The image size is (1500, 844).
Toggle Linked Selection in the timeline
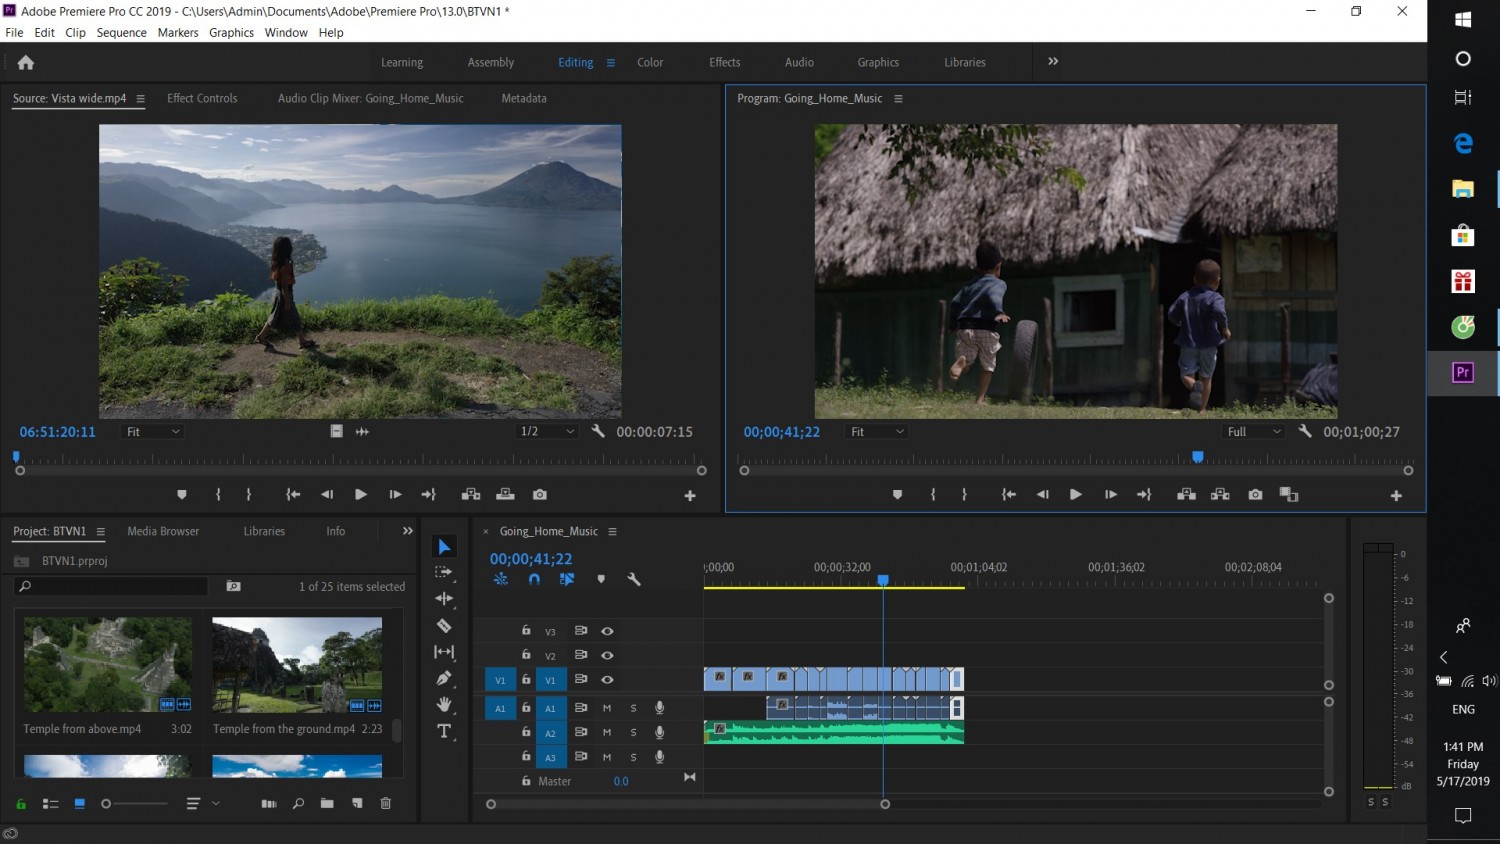pos(567,579)
